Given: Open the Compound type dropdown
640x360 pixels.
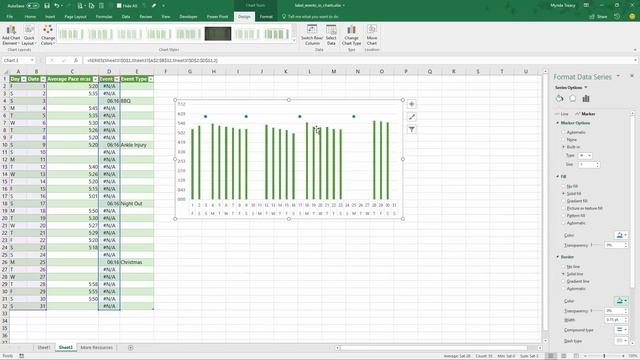Looking at the screenshot, I should point(621,330).
